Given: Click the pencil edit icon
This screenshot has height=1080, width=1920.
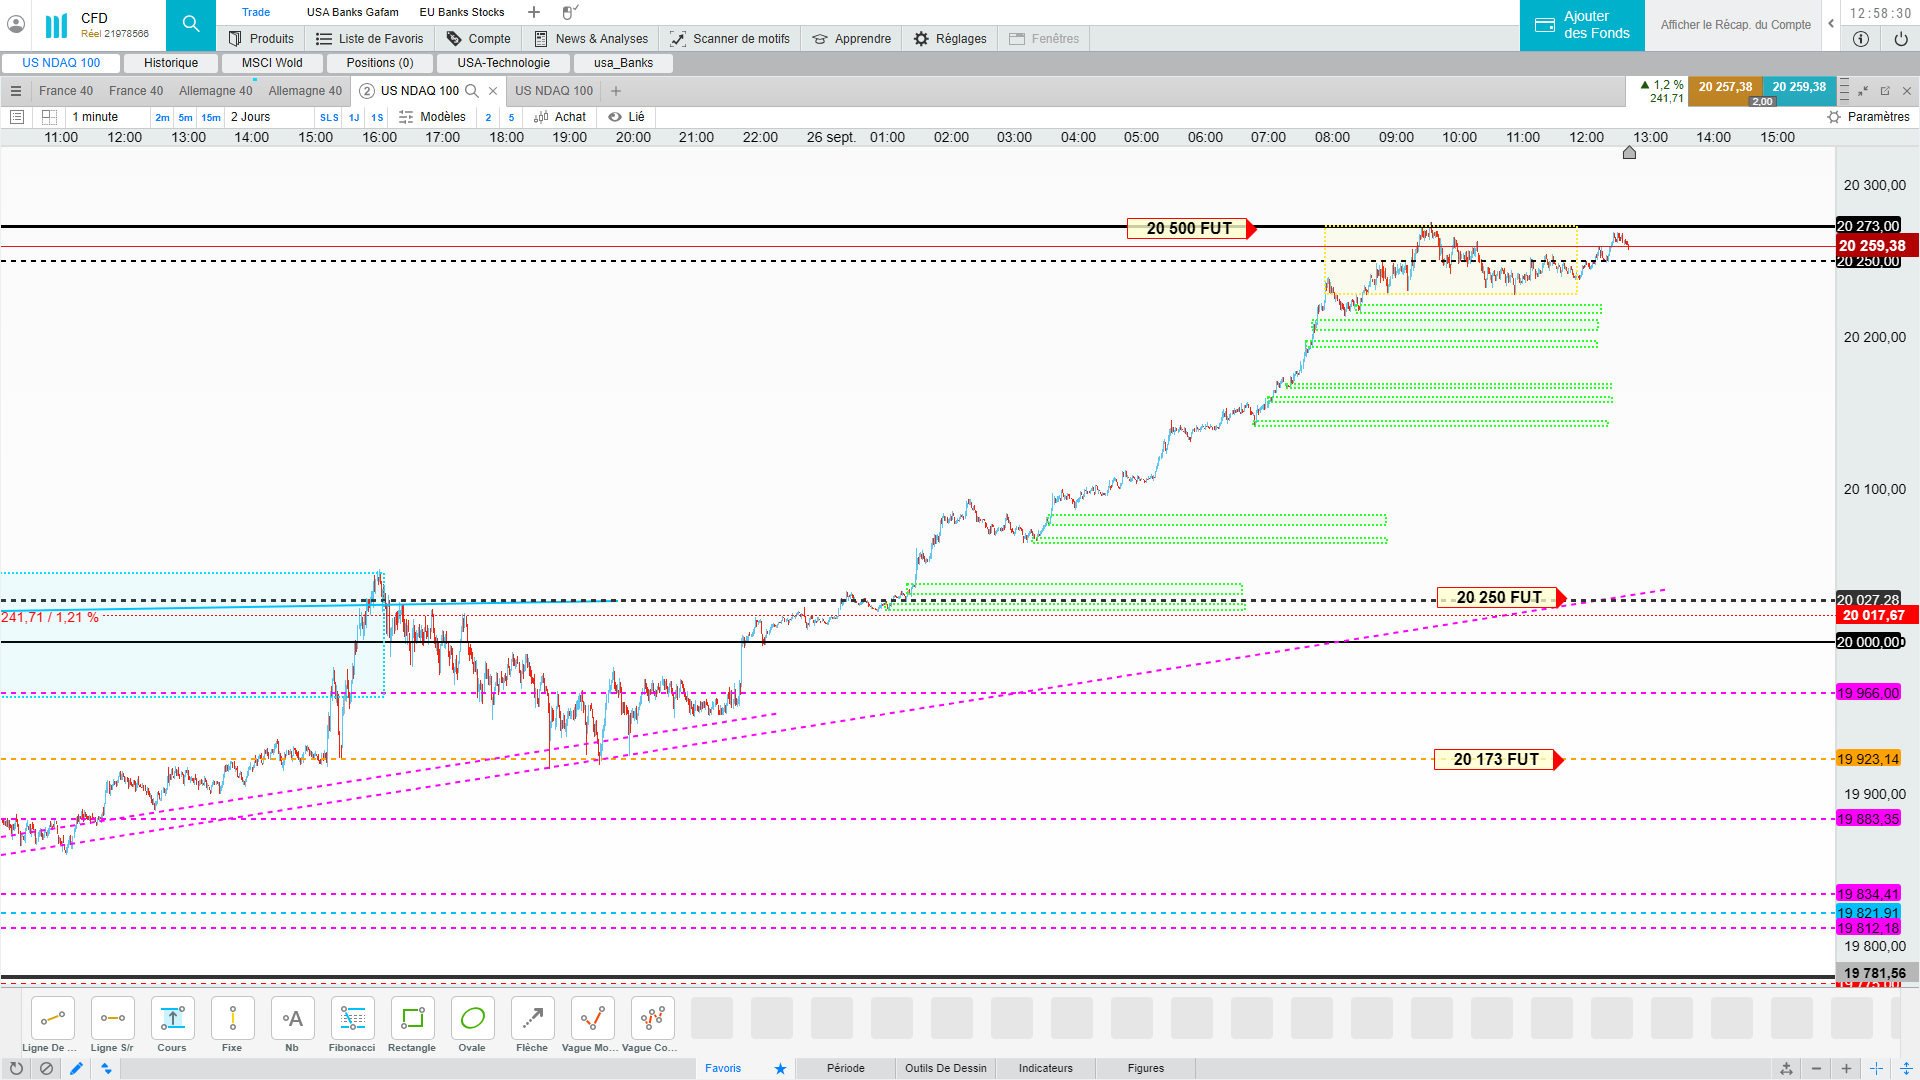Looking at the screenshot, I should pos(76,1068).
